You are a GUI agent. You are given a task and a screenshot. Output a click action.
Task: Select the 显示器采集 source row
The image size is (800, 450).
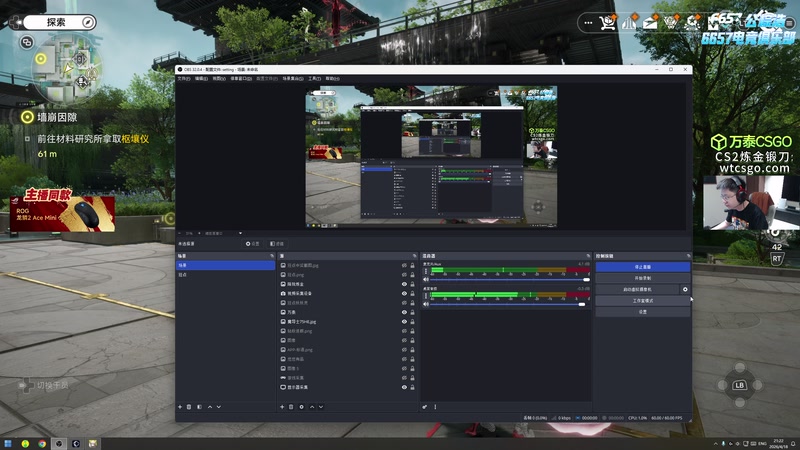coord(347,387)
